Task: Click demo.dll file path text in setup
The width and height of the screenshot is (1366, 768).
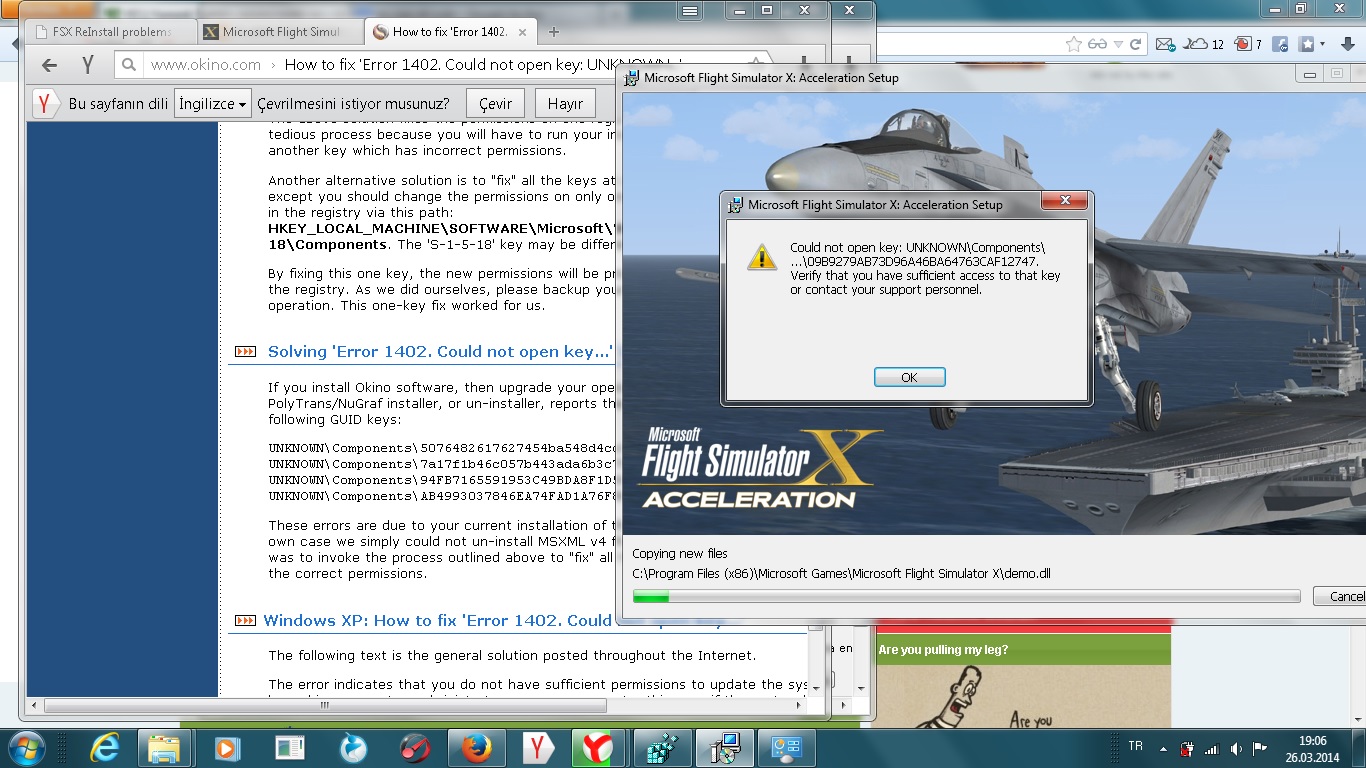Action: (841, 574)
